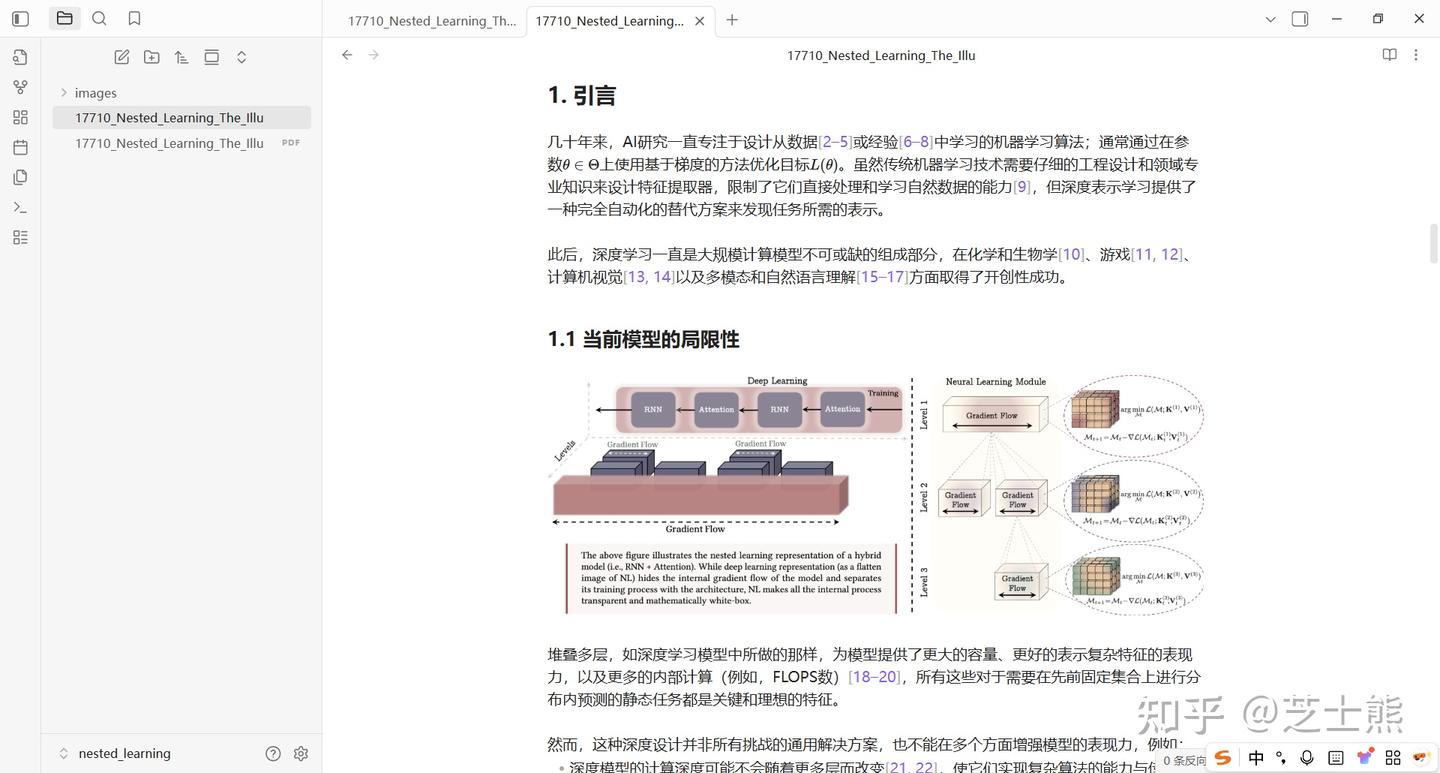Viewport: 1440px width, 773px height.
Task: Open the three-dot more options menu
Action: 1416,55
